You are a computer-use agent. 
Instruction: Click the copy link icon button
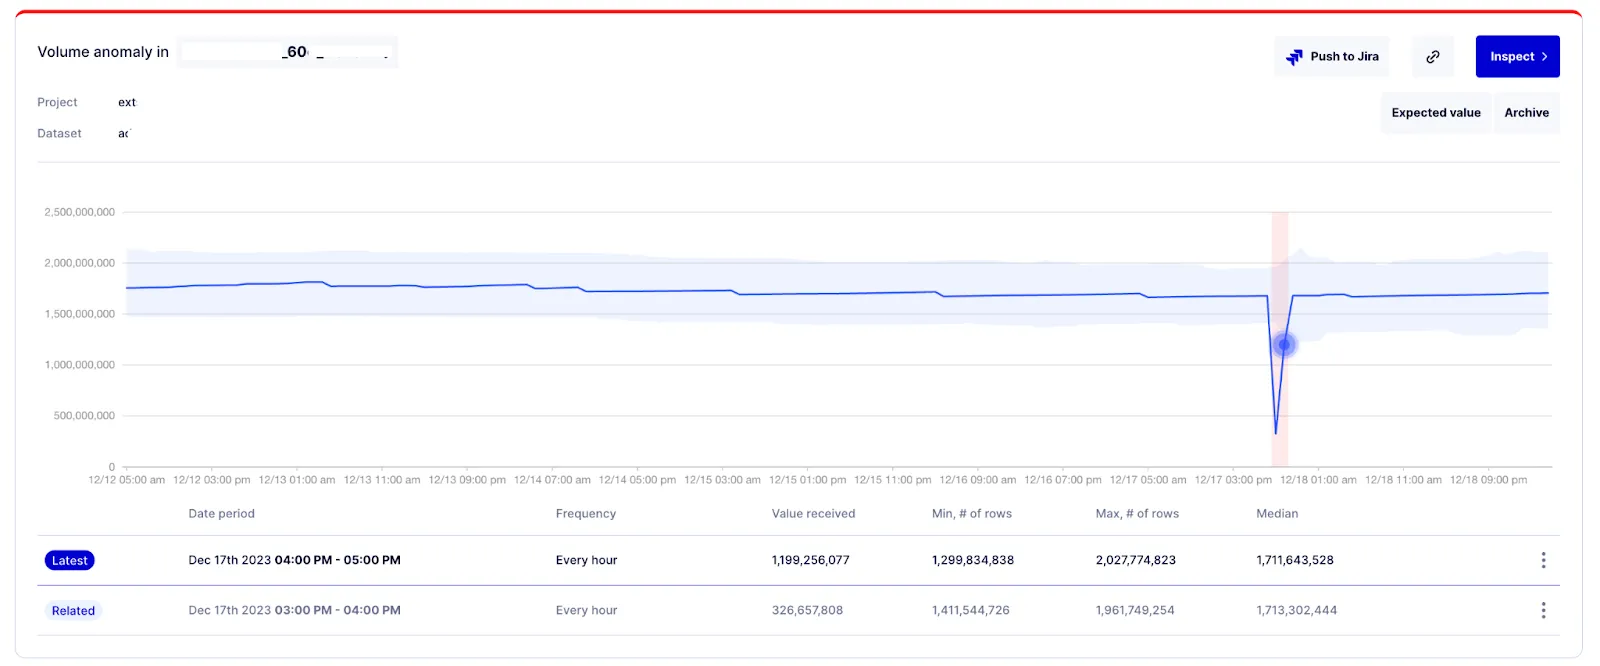tap(1432, 57)
